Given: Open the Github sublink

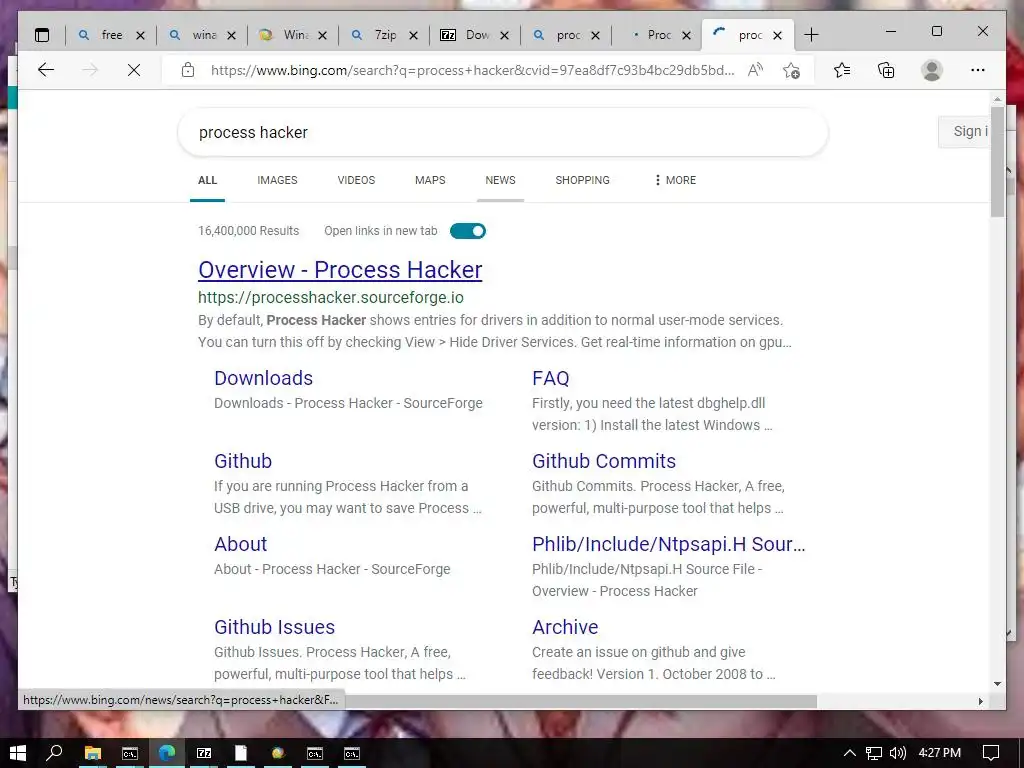Looking at the screenshot, I should 243,461.
